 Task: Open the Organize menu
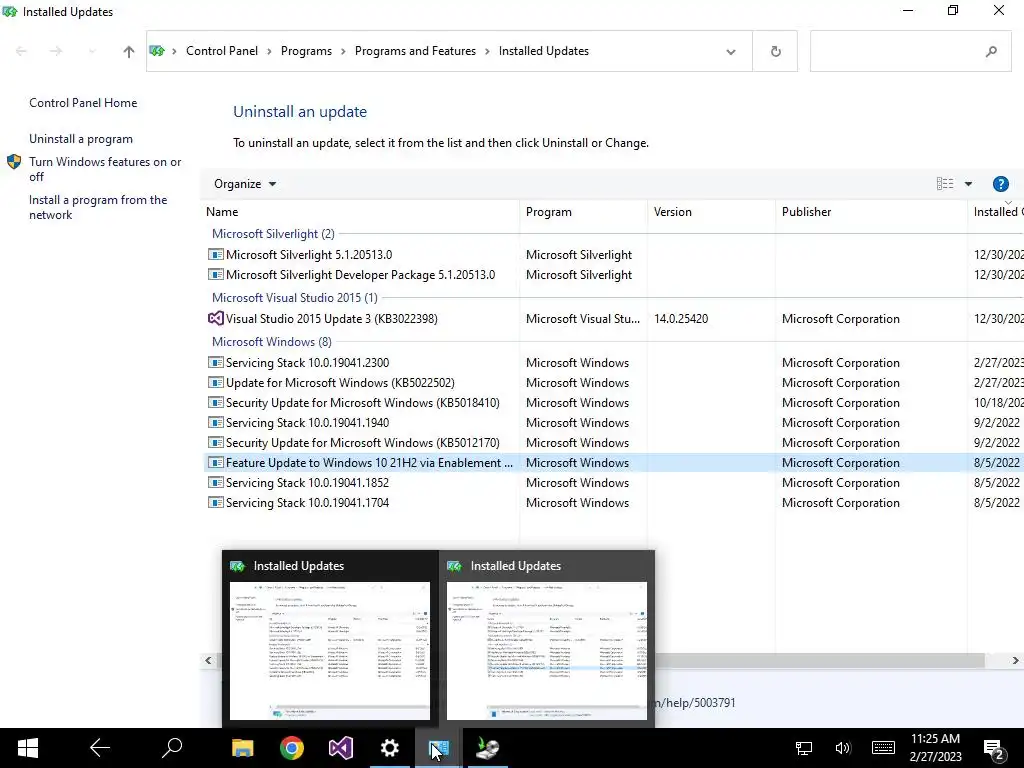pos(245,184)
